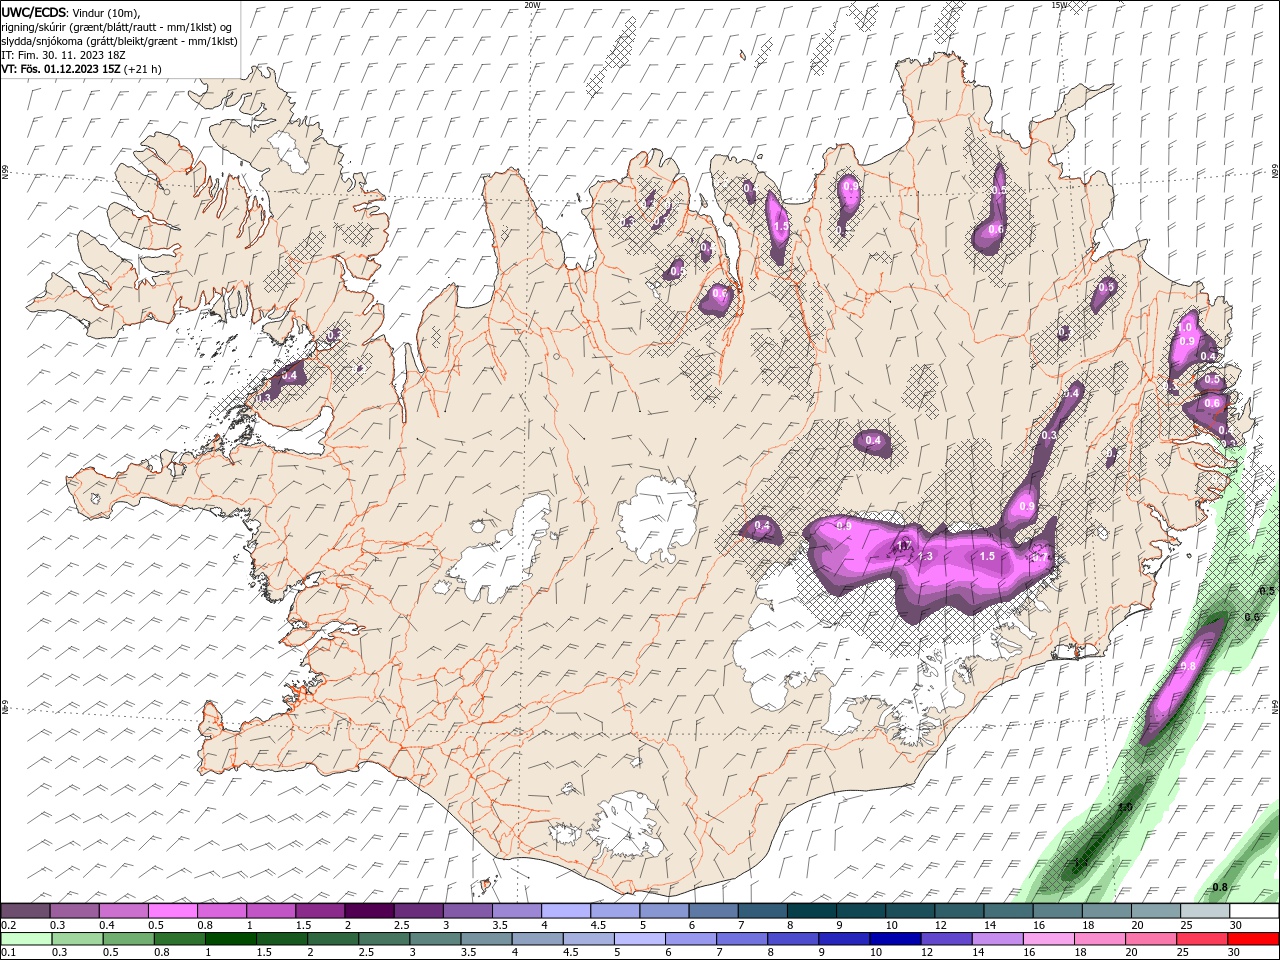Click the dark teal 9 swatch in snow legend
The image size is (1280, 960).
(x=860, y=911)
